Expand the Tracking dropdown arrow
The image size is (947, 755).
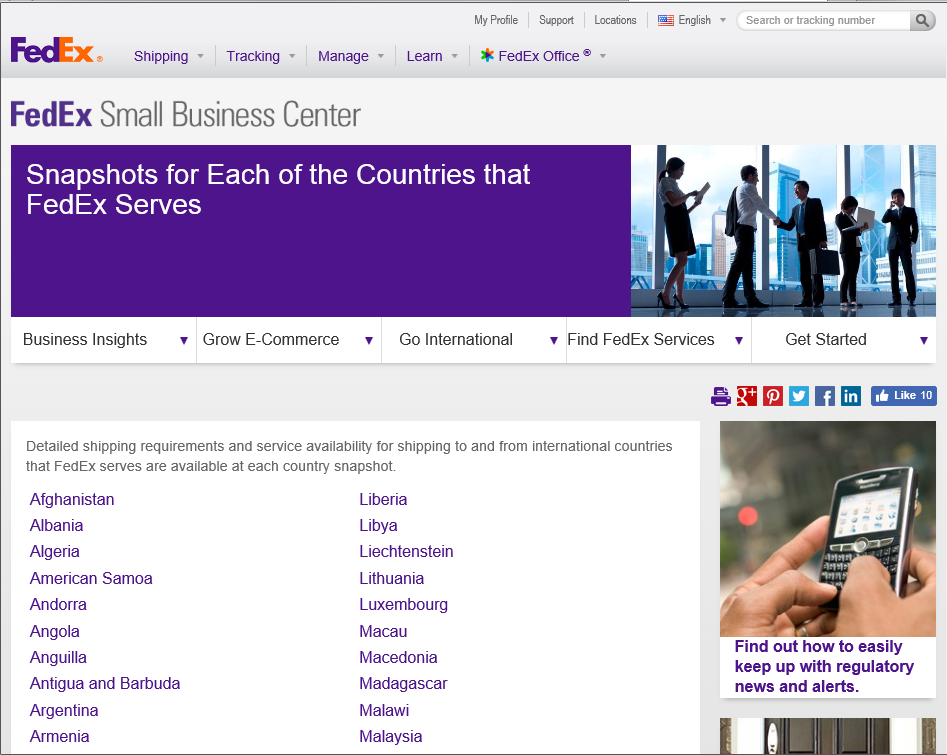pyautogui.click(x=292, y=56)
